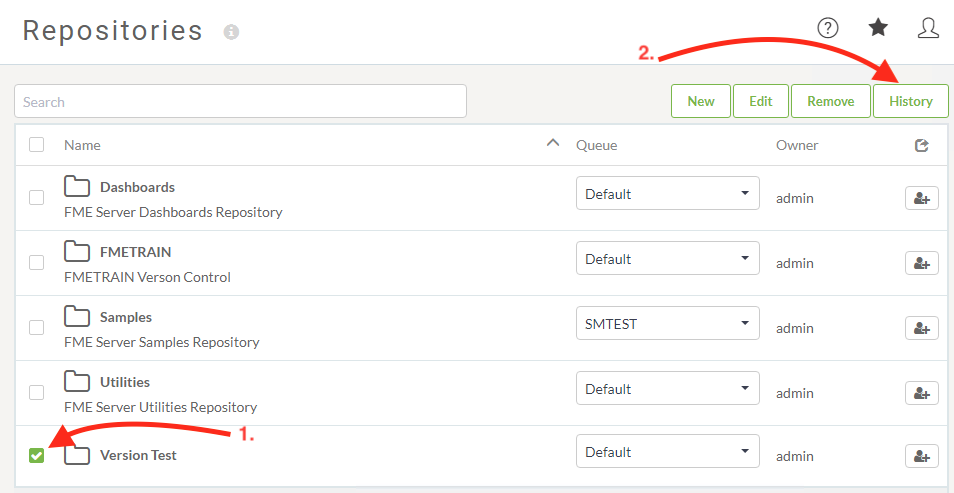Click the New repository button
This screenshot has width=954, height=493.
pyautogui.click(x=701, y=101)
